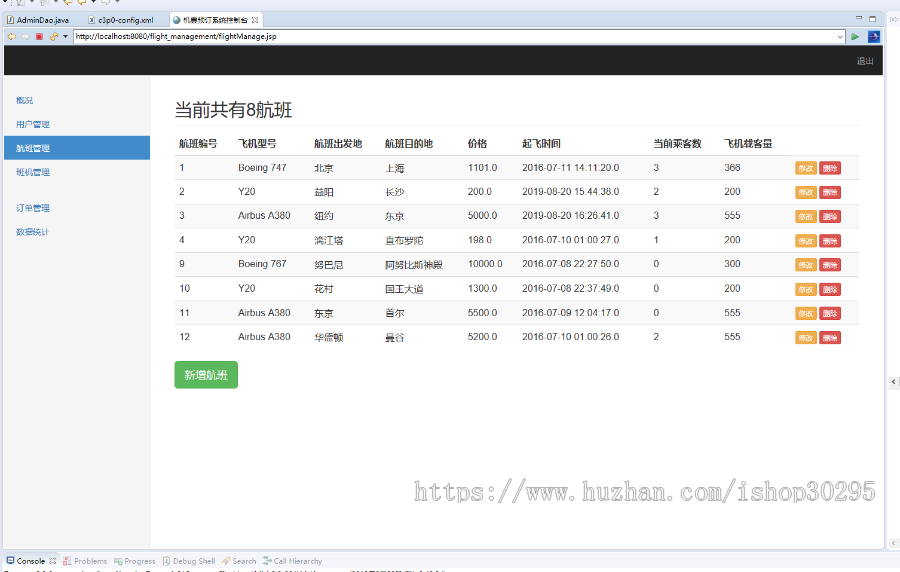Delete flight 11 东京 to 首尔
The height and width of the screenshot is (572, 900).
[830, 313]
